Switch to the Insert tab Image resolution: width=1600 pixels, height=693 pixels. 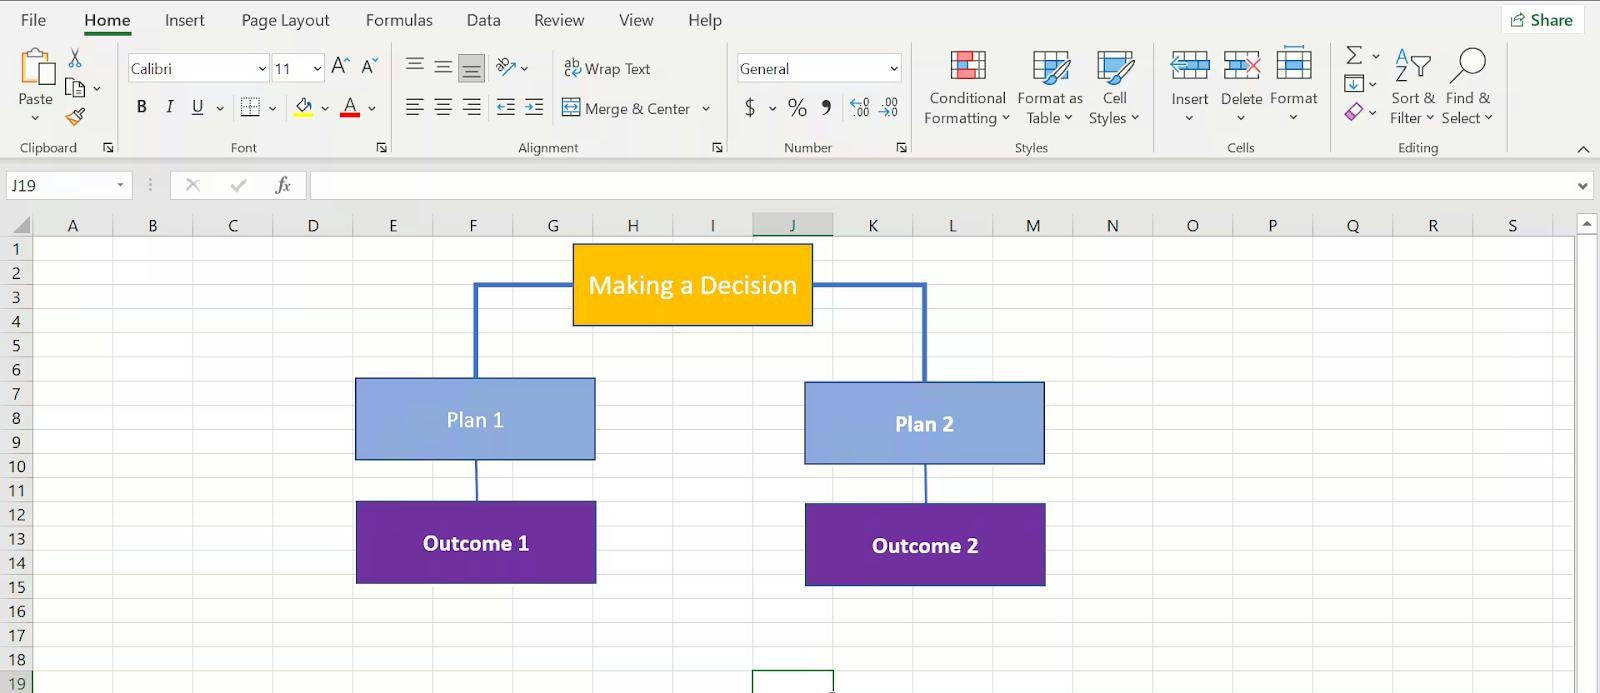pos(185,20)
